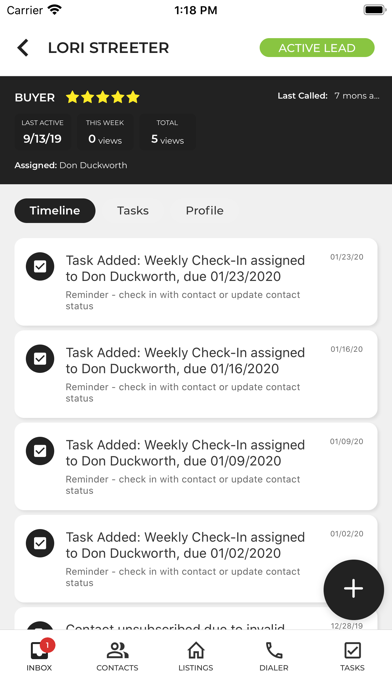
Task: Open the Weekly Check-In entry due 01/16/2020
Action: pos(196,374)
